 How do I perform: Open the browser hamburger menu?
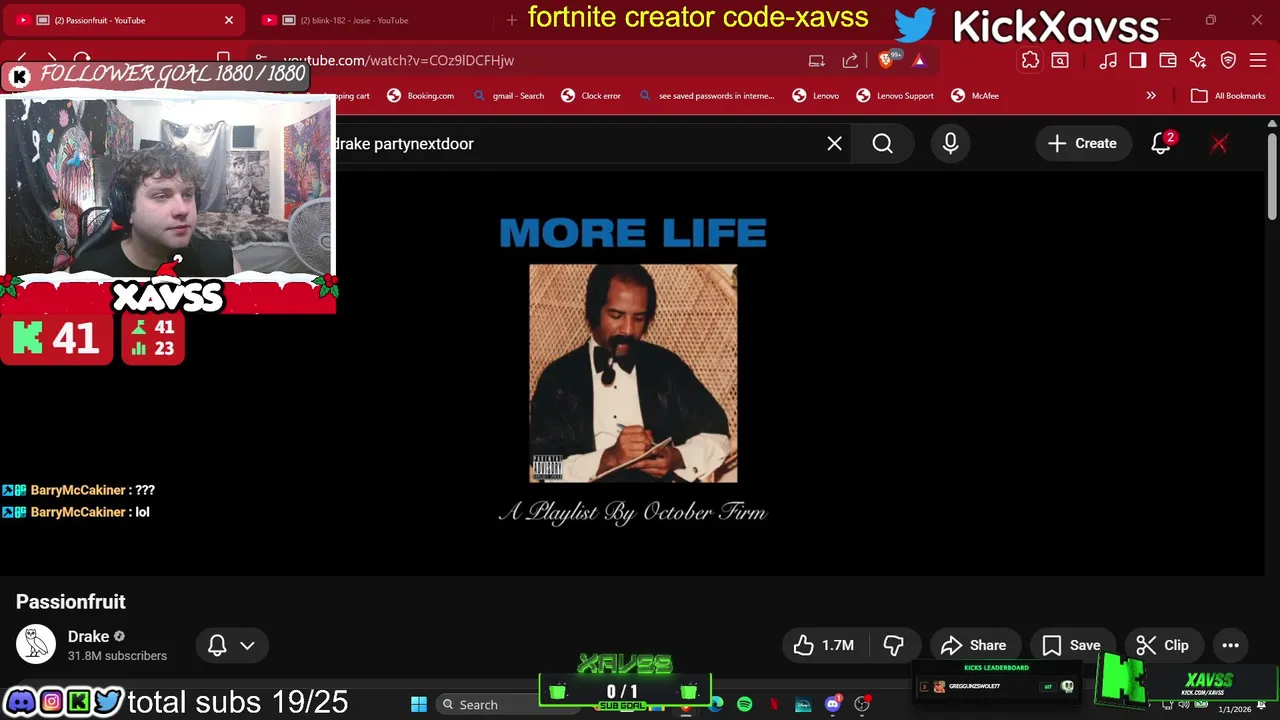(x=1259, y=60)
